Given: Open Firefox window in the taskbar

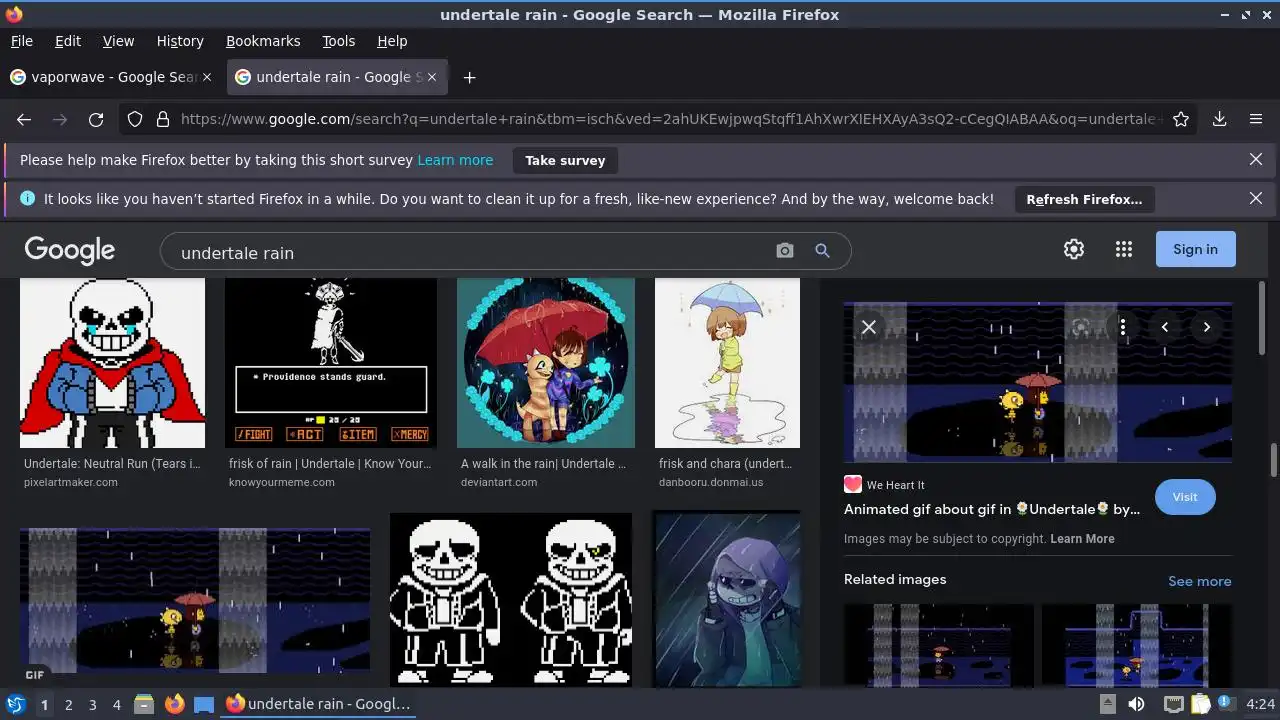Looking at the screenshot, I should tap(318, 704).
